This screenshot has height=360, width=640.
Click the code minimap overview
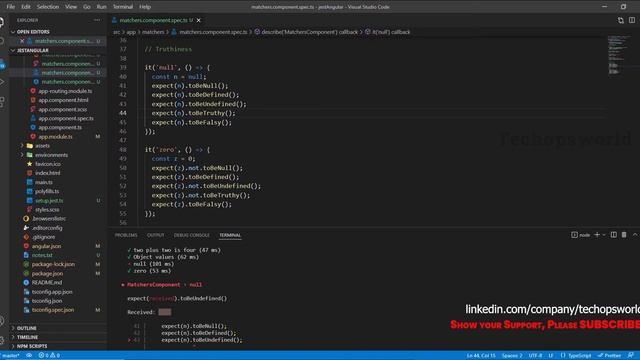click(620, 55)
